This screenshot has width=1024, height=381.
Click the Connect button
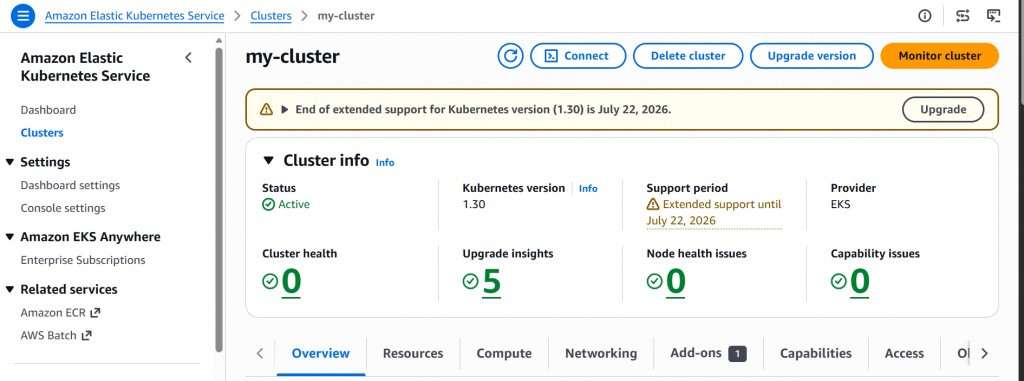[578, 56]
